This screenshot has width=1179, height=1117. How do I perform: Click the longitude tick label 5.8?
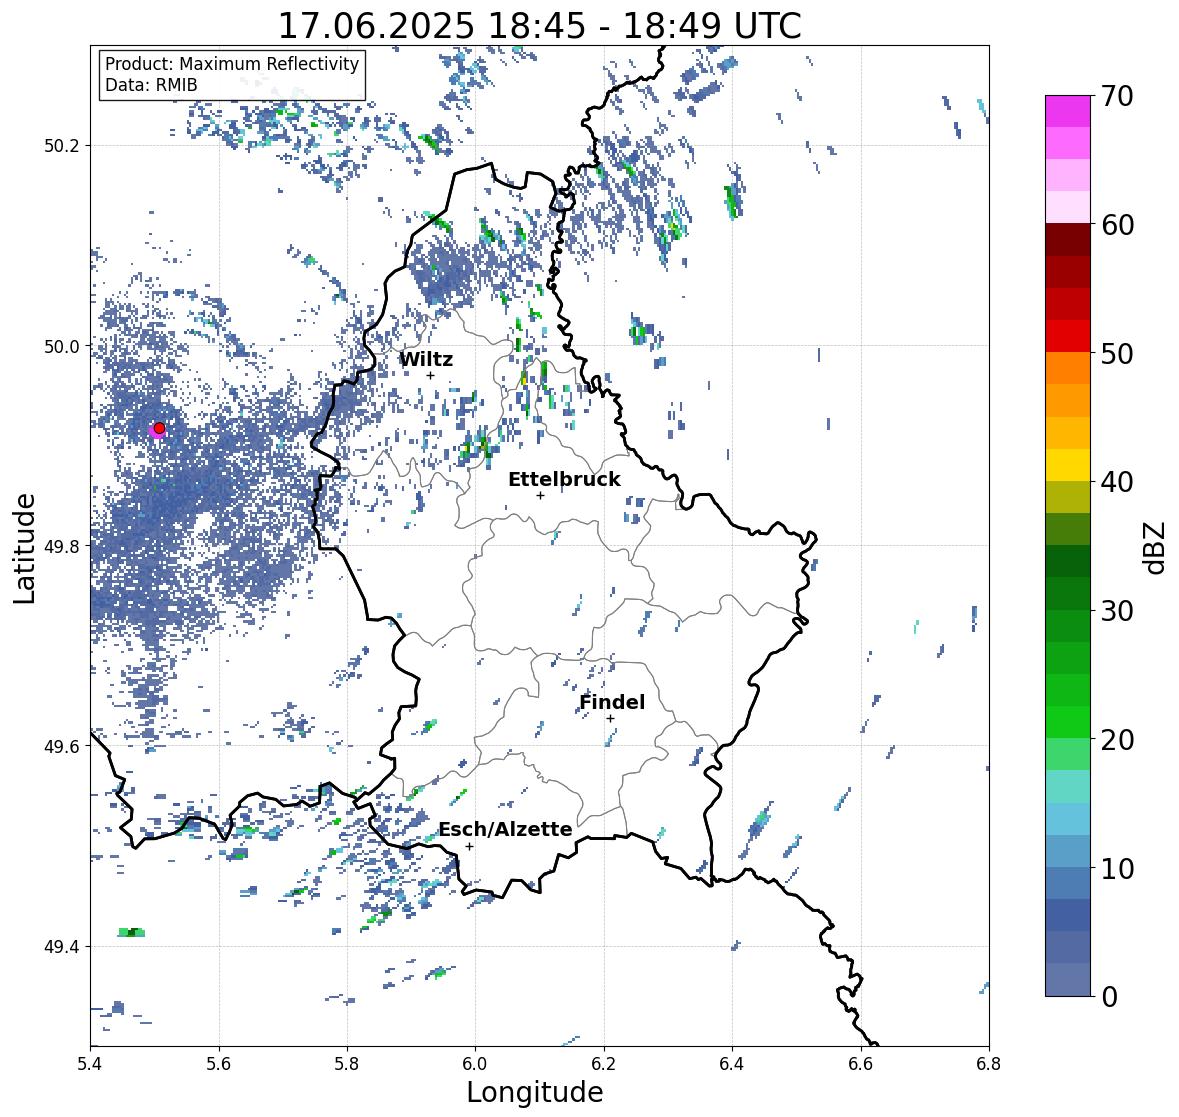click(347, 1064)
